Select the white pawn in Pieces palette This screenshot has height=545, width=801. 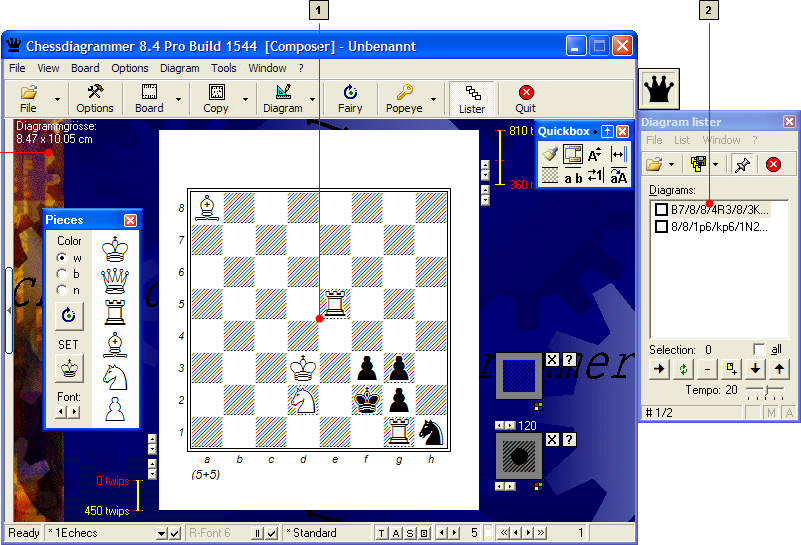[115, 409]
